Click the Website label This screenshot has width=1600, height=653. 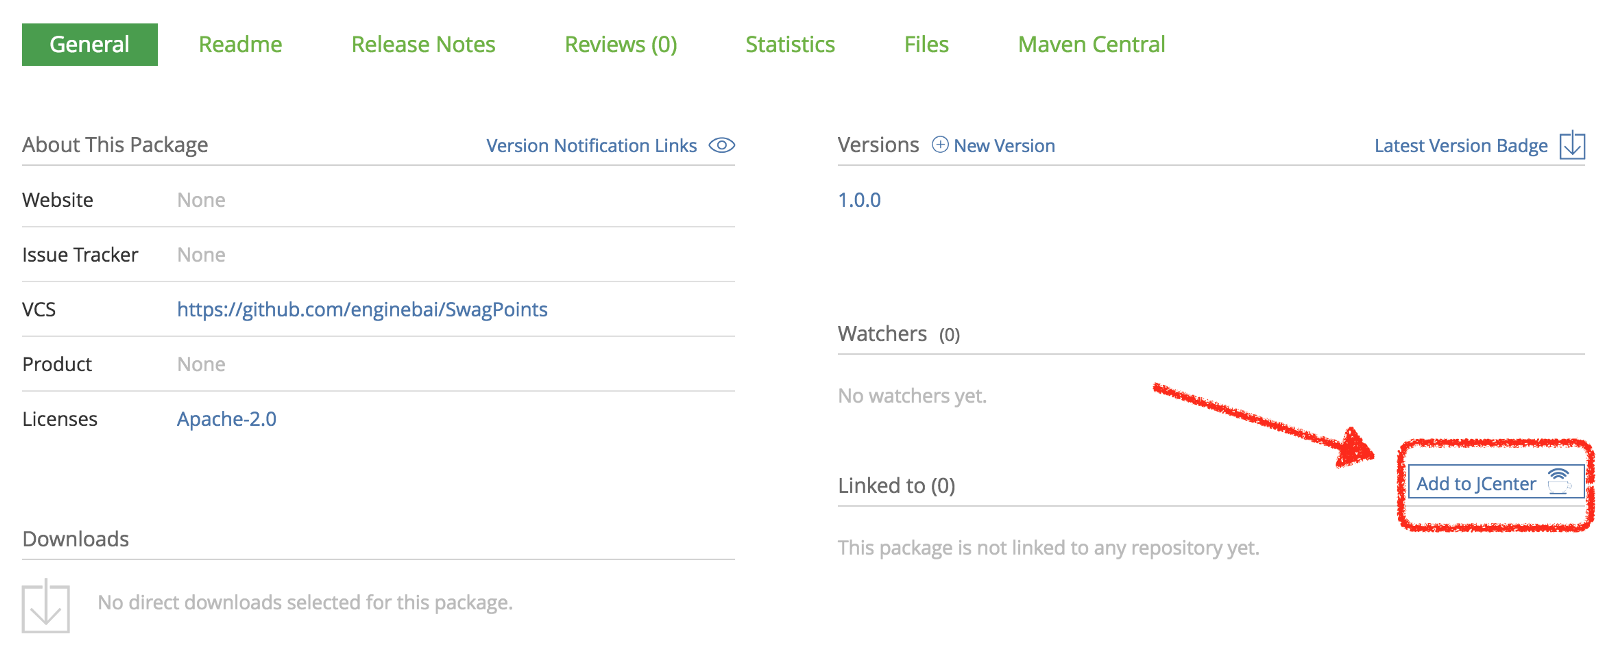58,200
